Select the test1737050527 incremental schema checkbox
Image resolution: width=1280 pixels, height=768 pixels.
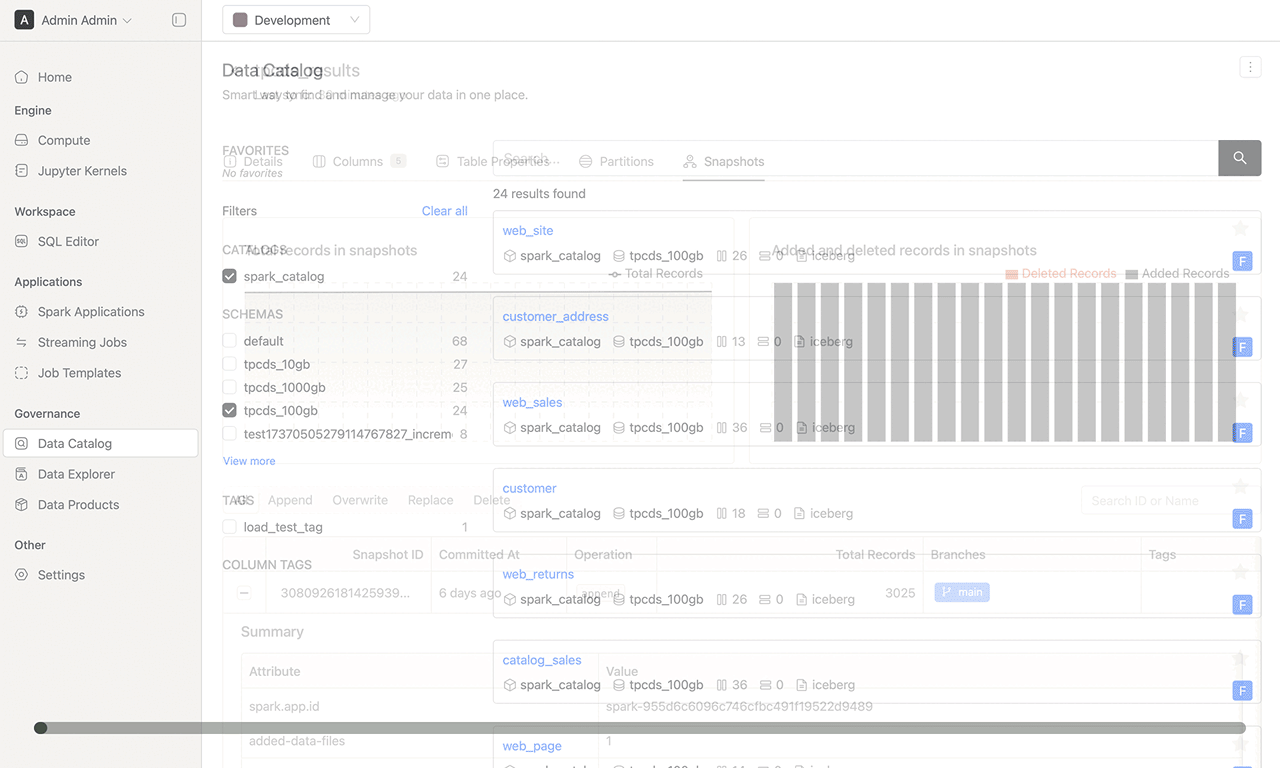click(x=230, y=434)
